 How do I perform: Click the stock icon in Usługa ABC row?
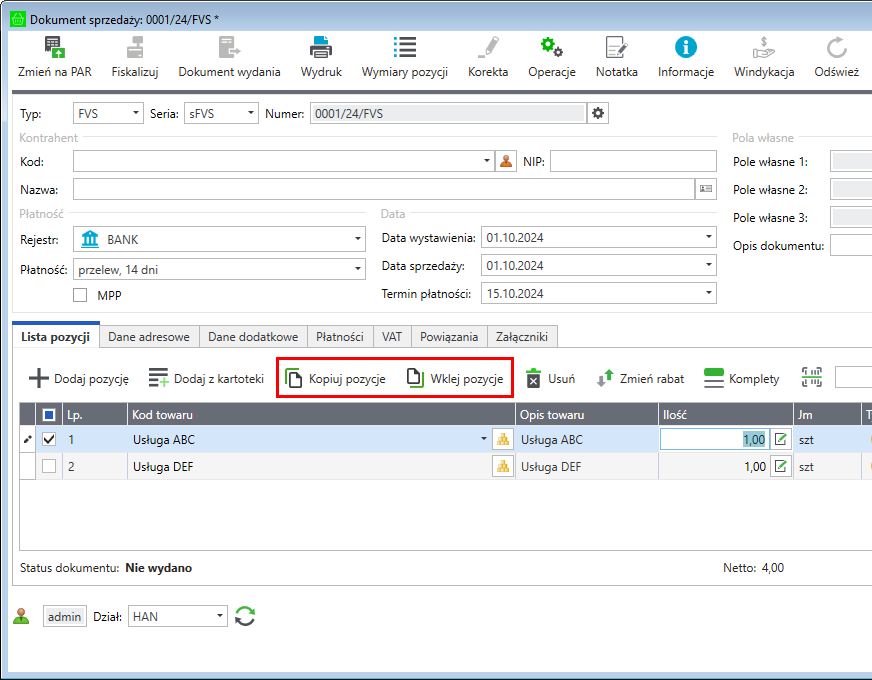pos(503,440)
